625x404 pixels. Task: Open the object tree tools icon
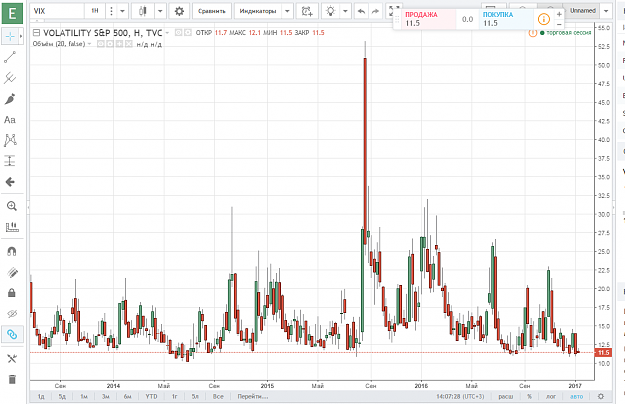12,359
